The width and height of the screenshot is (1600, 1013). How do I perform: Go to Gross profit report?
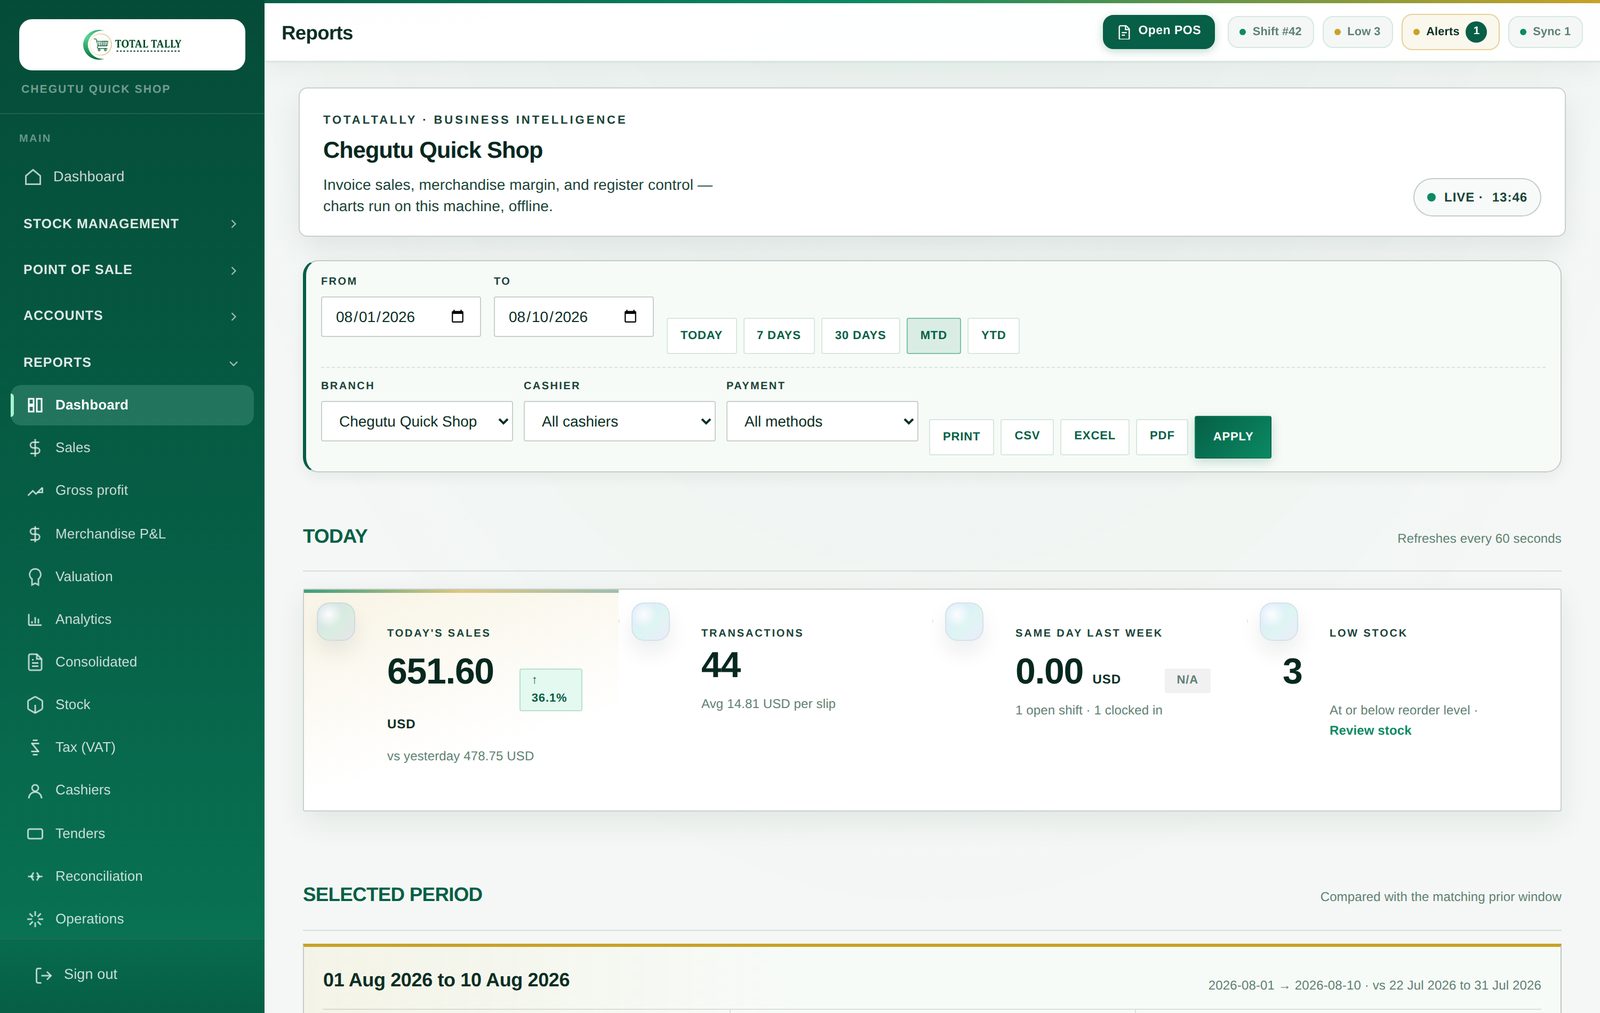tap(132, 491)
